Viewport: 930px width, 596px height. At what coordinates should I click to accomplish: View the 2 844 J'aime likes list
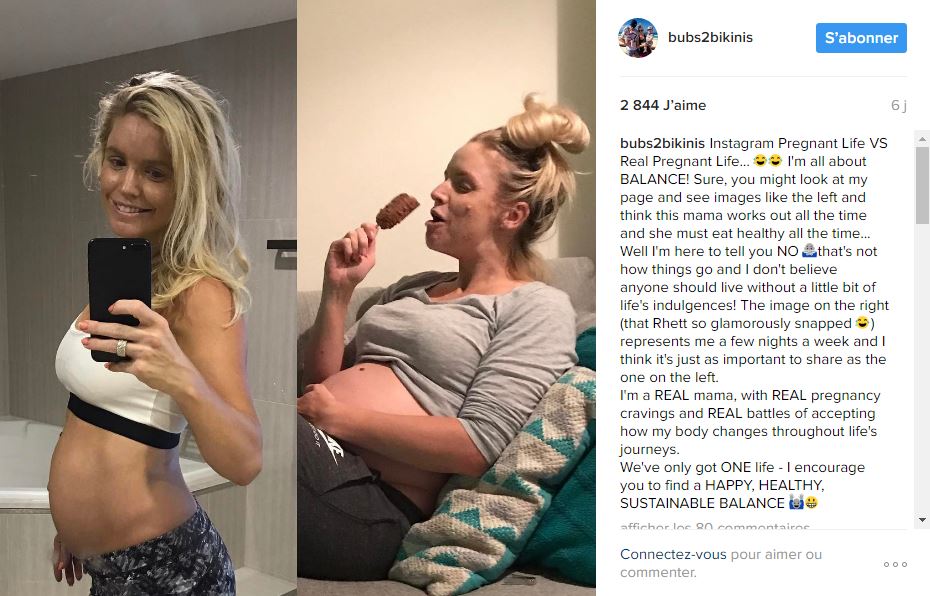(x=663, y=105)
